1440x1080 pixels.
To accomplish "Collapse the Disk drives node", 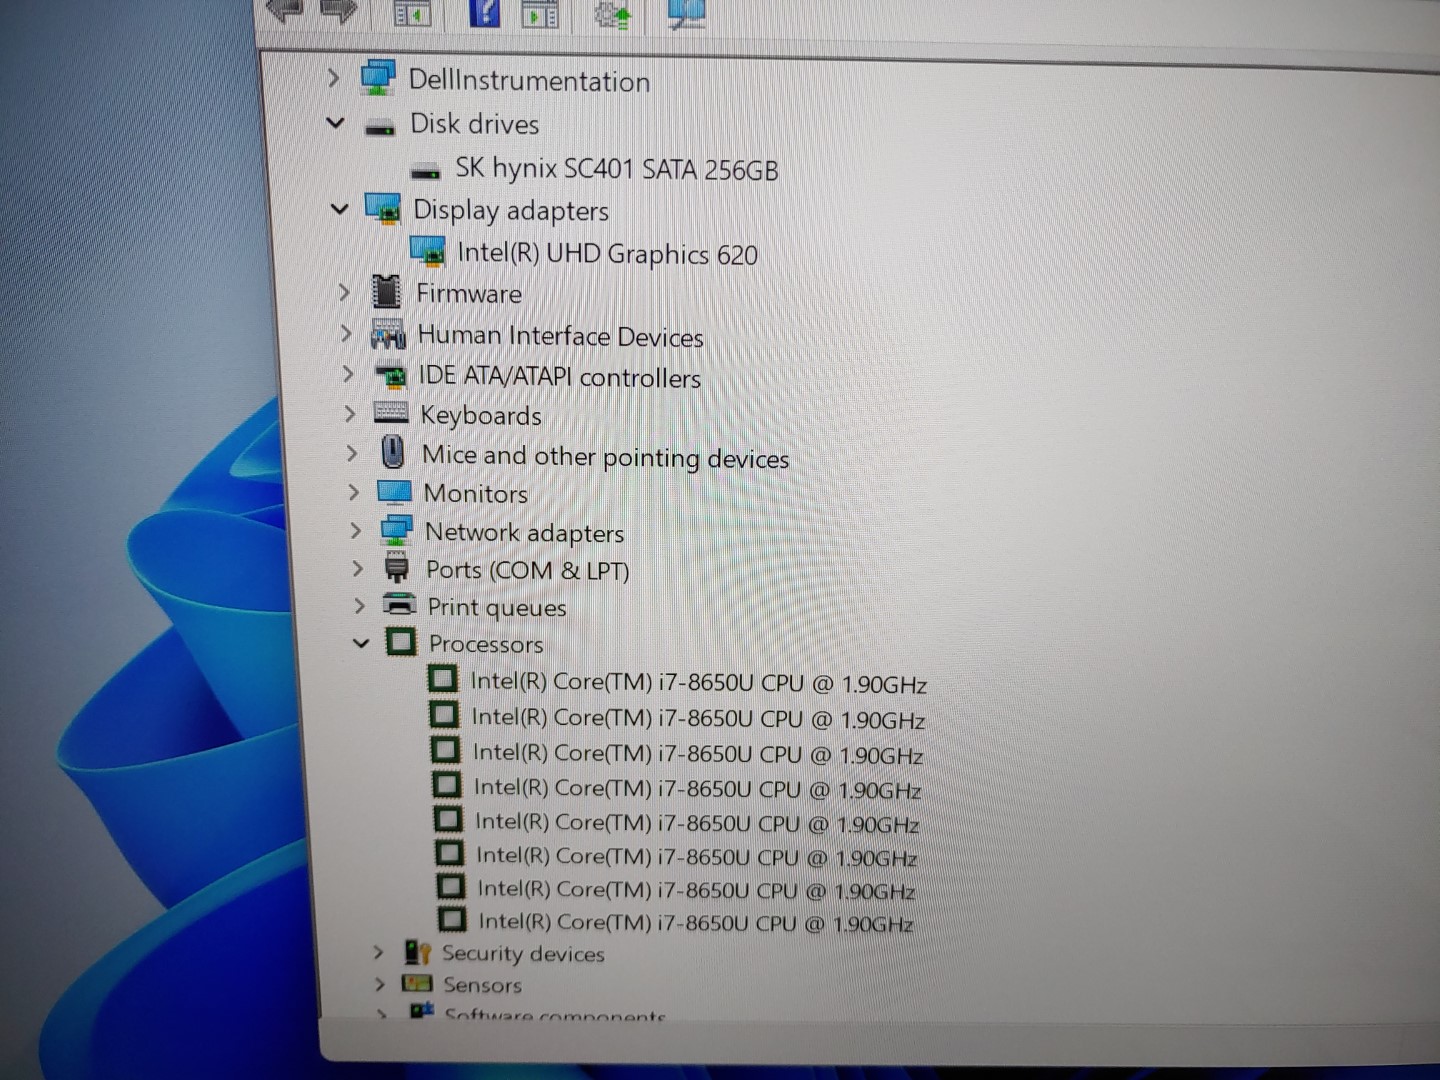I will coord(335,123).
